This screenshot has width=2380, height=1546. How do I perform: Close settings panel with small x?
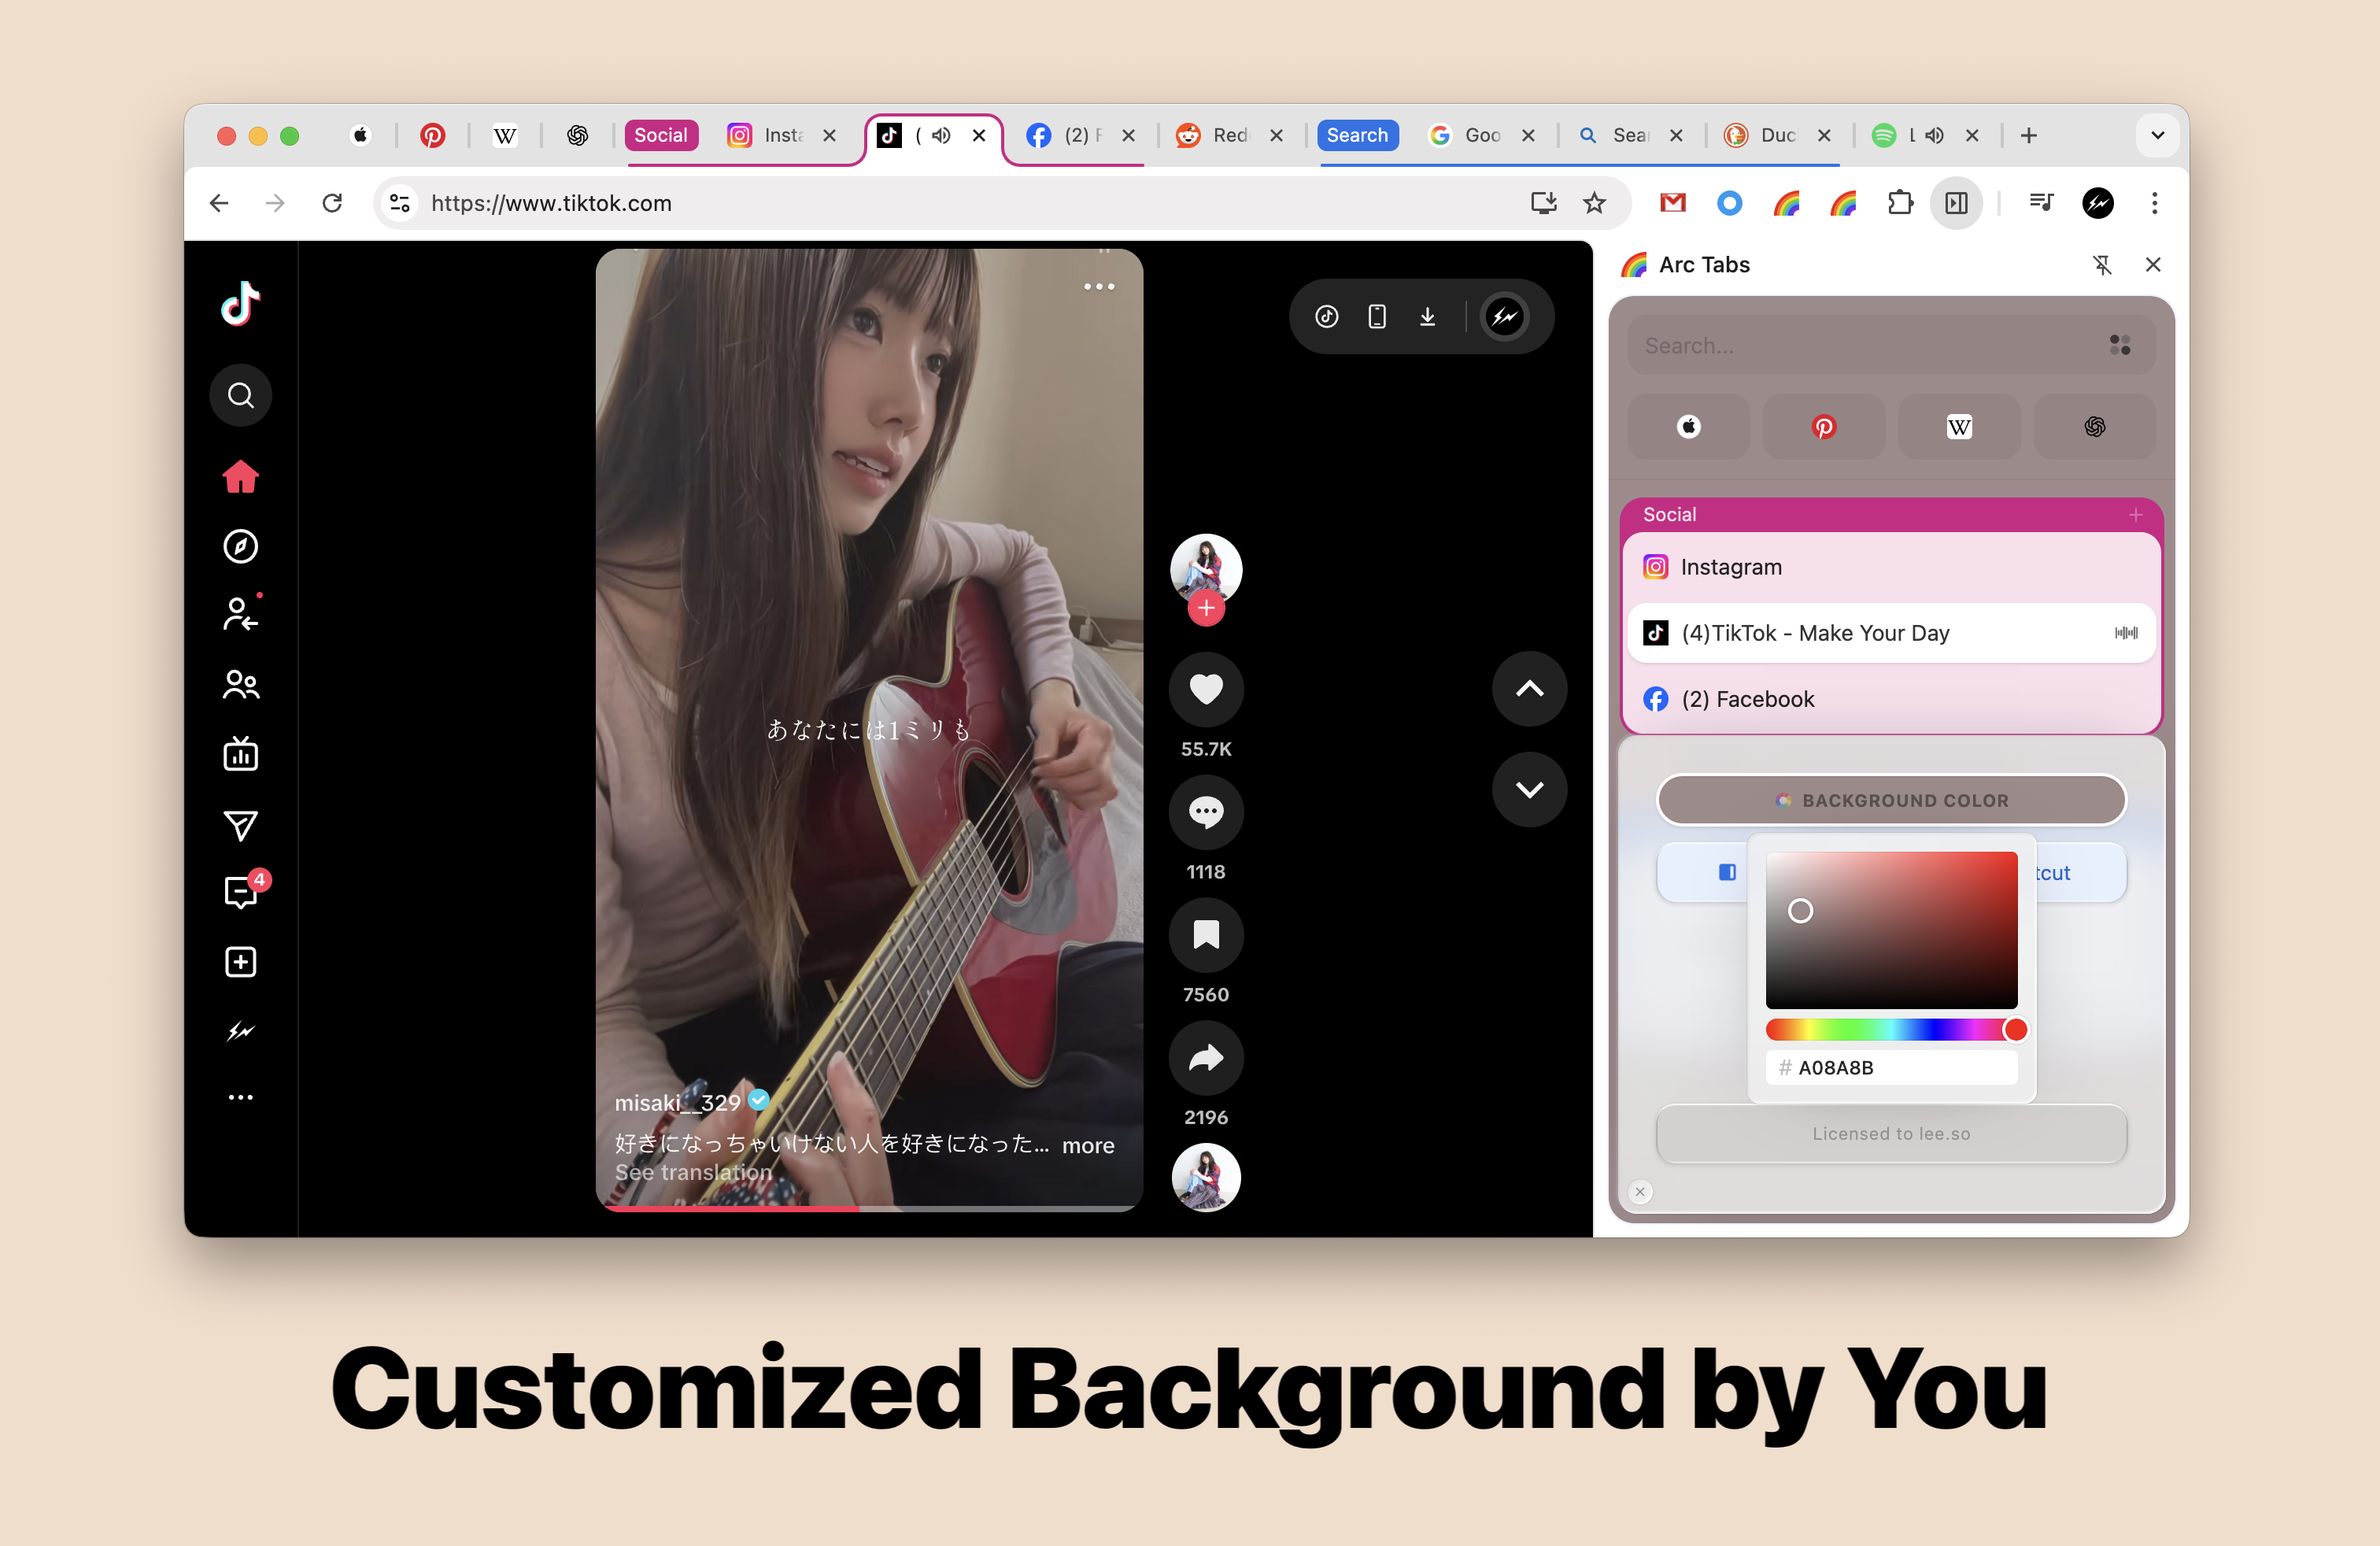tap(1640, 1191)
